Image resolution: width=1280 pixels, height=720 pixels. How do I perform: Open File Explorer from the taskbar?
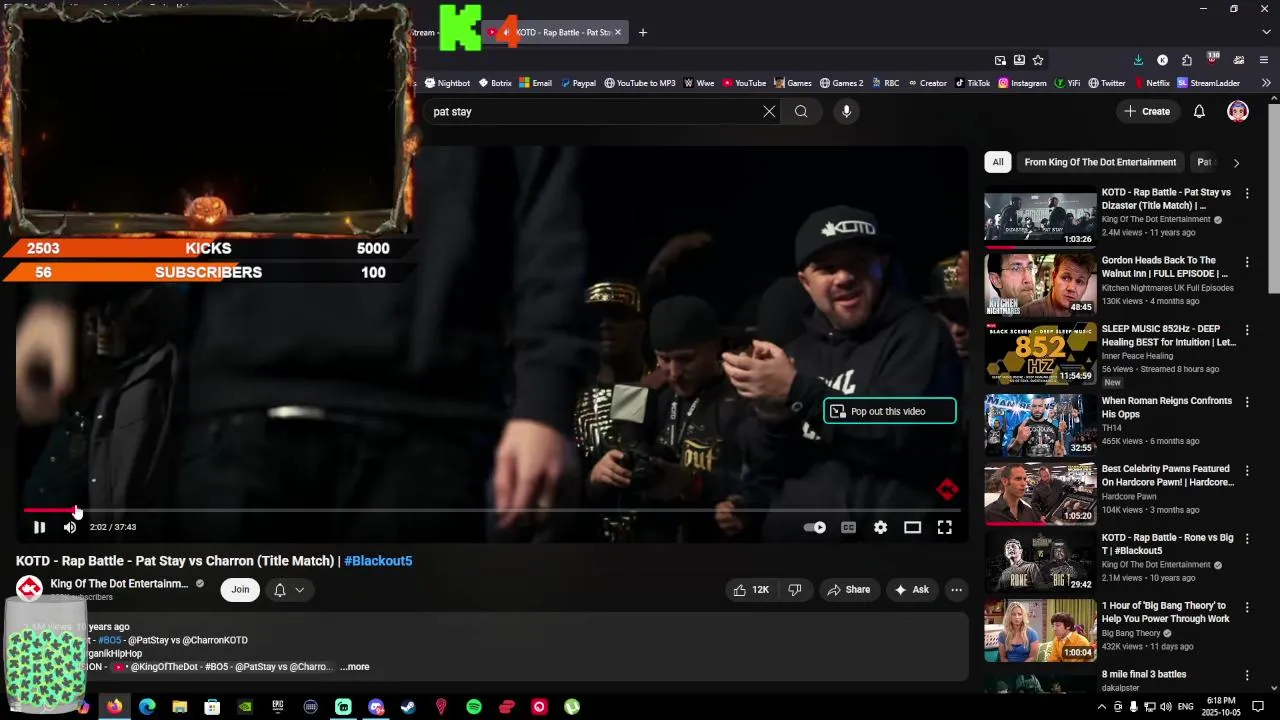(180, 707)
